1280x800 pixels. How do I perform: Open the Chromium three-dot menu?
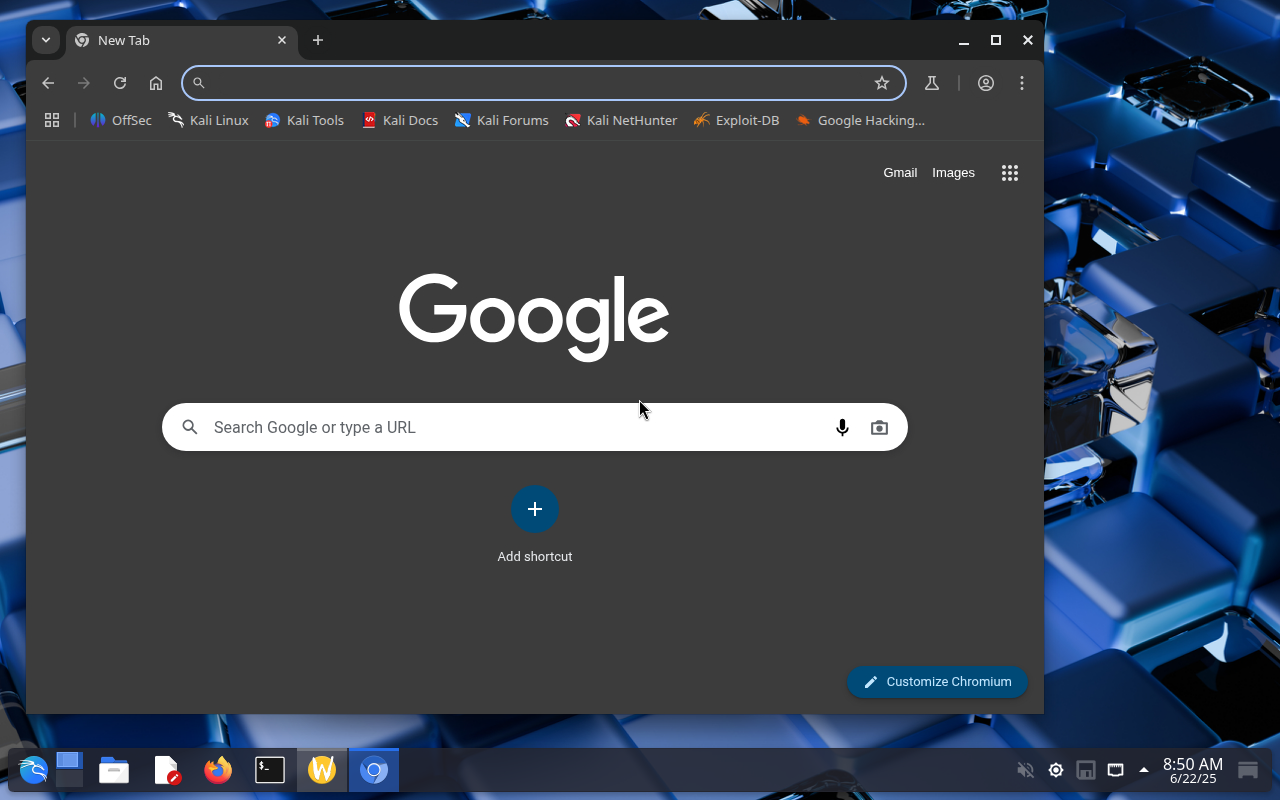pyautogui.click(x=1022, y=83)
